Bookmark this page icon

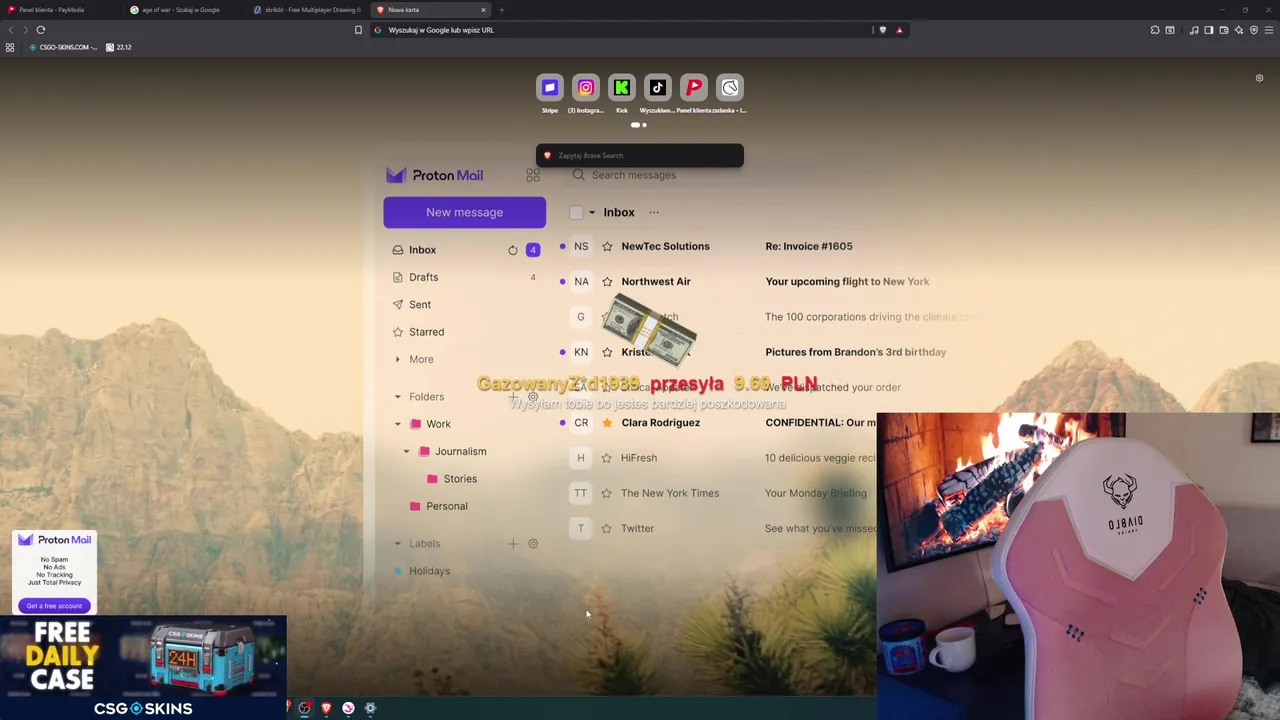pyautogui.click(x=358, y=30)
